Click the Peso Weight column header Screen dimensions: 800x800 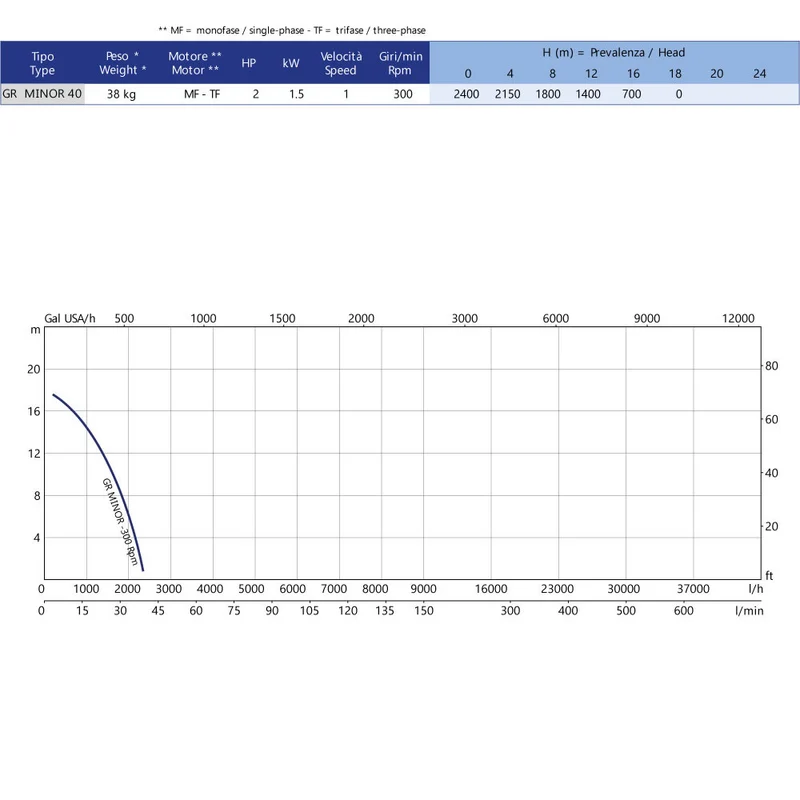tap(122, 63)
